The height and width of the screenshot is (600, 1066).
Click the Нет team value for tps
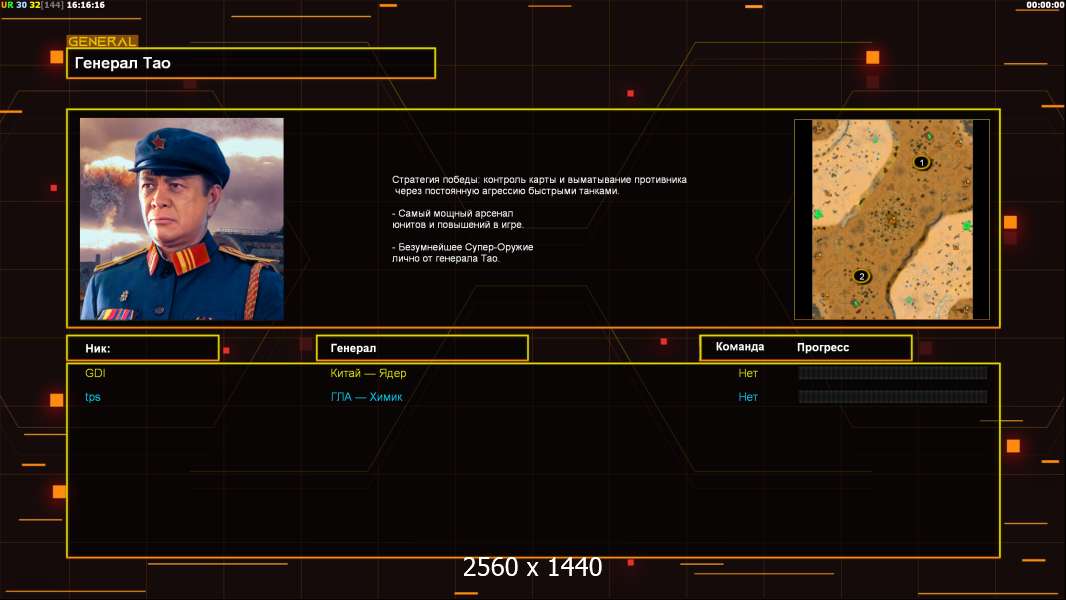(x=748, y=397)
